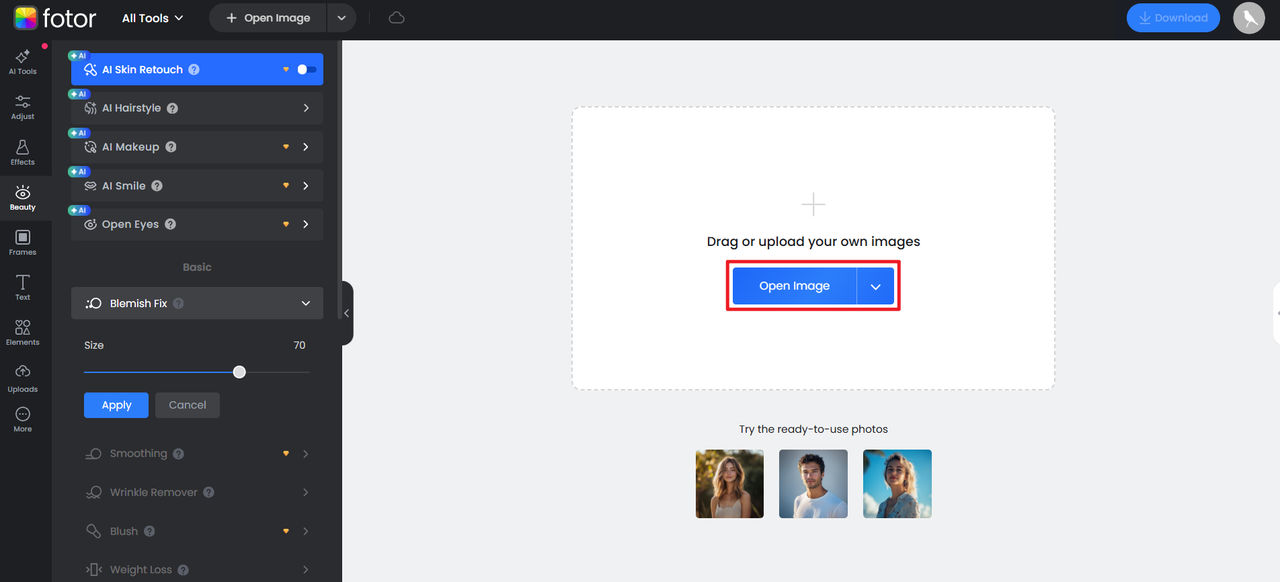Expand the Blush tool
Screen dimensions: 1280x582
306,532
